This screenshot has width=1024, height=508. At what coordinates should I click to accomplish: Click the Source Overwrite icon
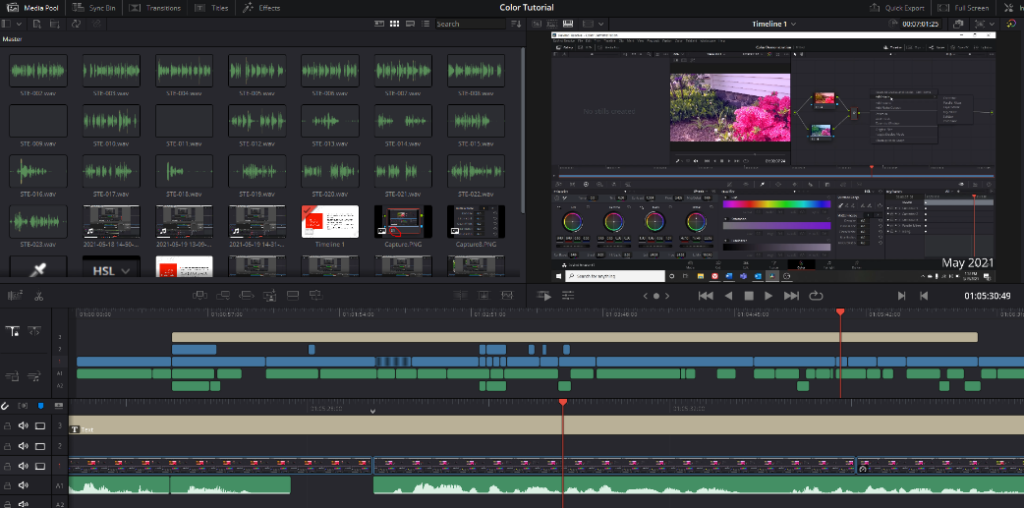[316, 296]
